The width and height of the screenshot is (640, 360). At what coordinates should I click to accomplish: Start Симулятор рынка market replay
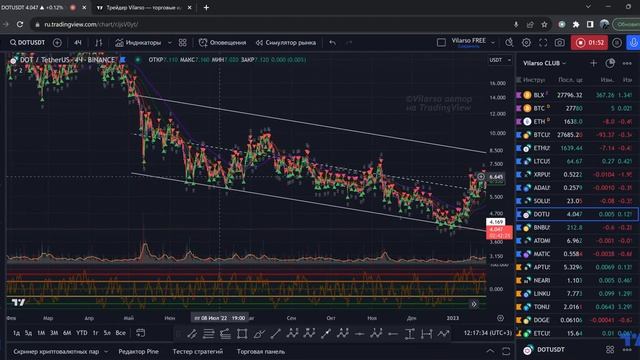click(286, 42)
